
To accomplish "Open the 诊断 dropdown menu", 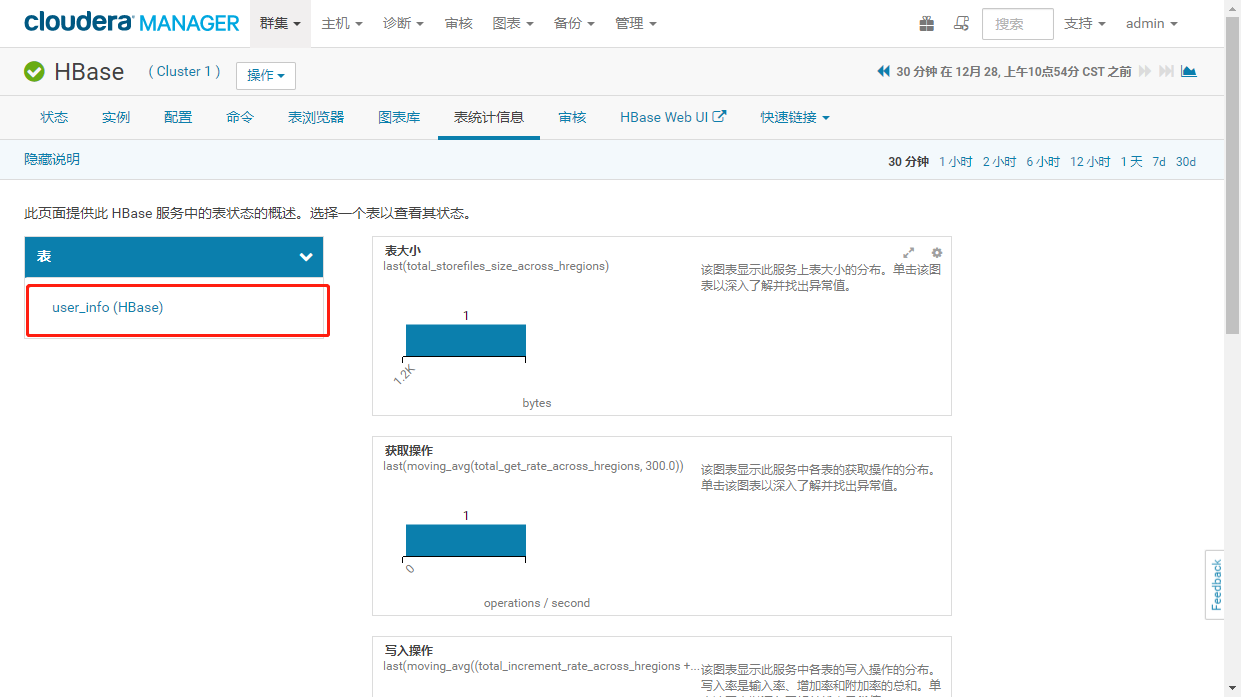I will (403, 23).
